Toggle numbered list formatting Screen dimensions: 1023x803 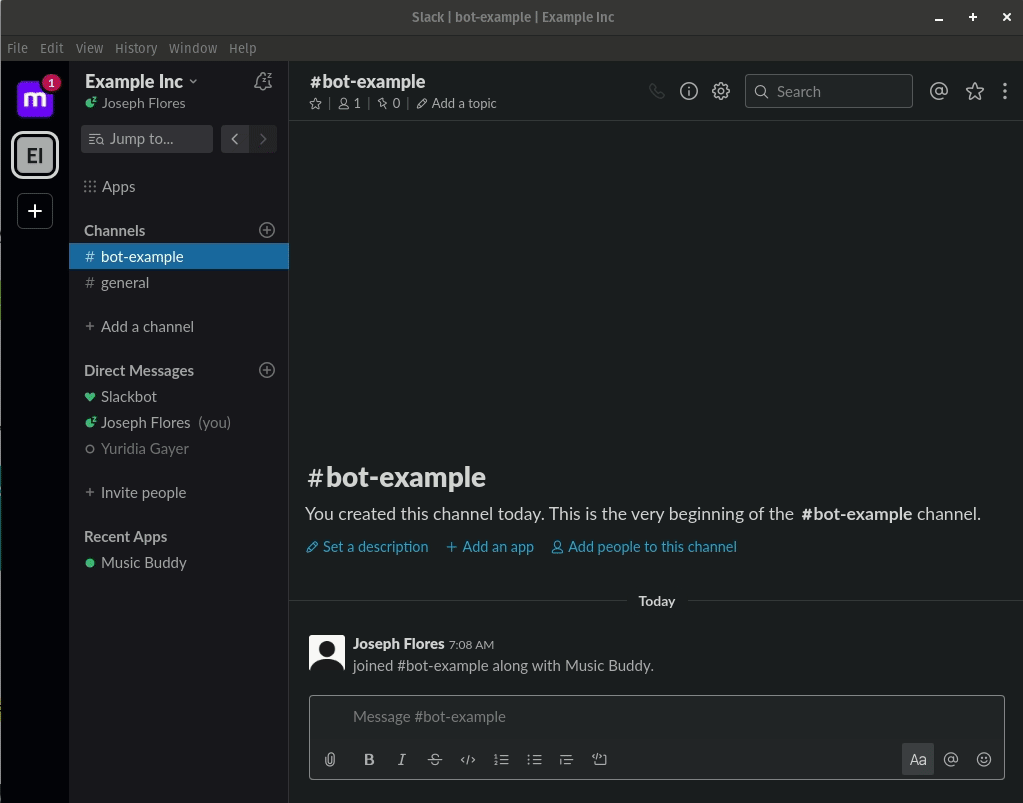[x=501, y=759]
